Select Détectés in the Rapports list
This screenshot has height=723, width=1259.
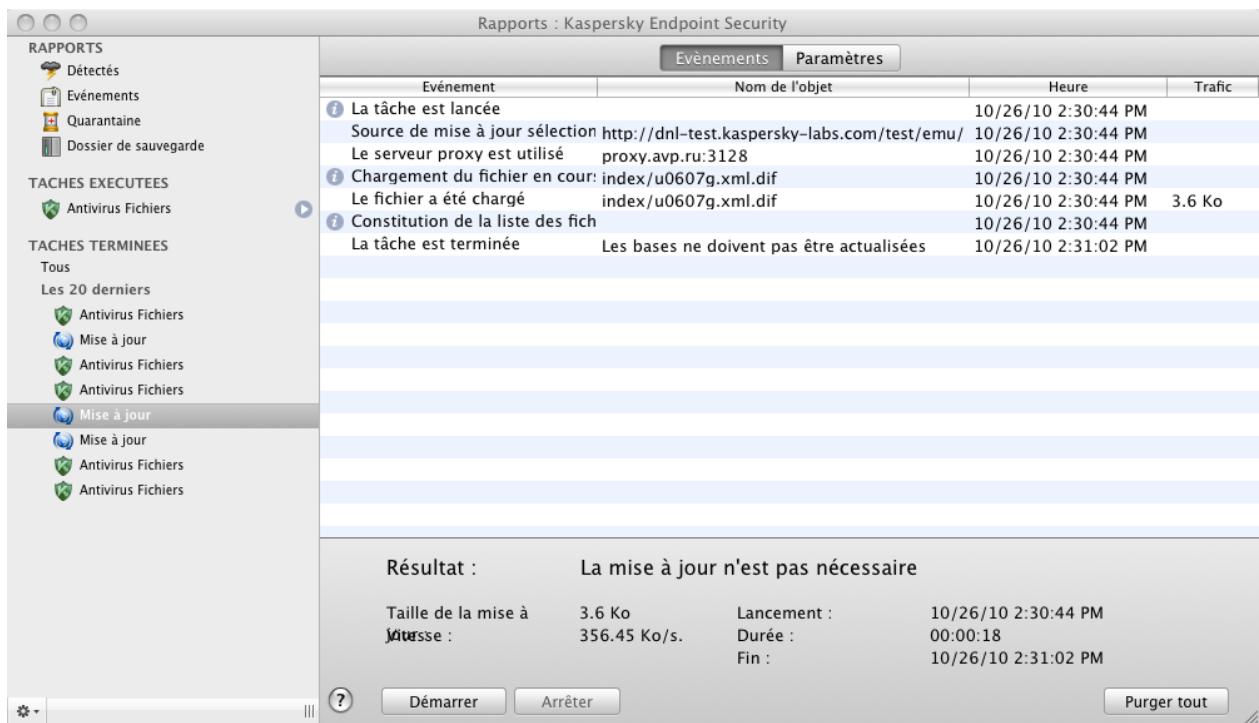pyautogui.click(x=91, y=71)
